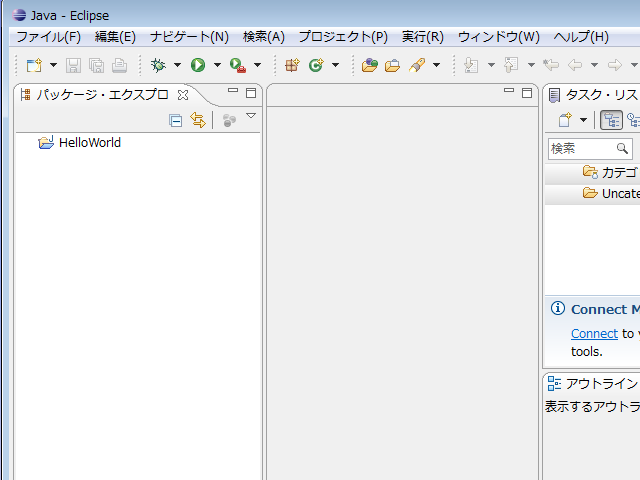The image size is (640, 480).
Task: Select the タスク・リス tab
Action: 593,95
